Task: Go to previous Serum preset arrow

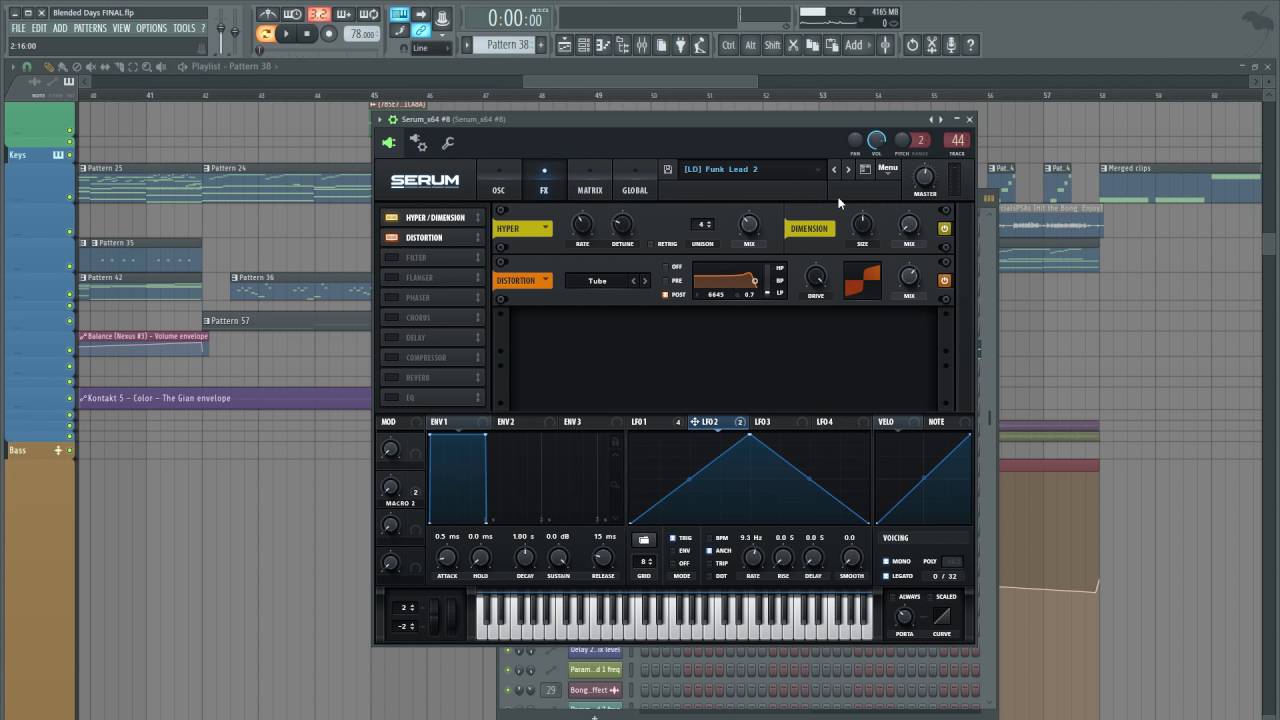Action: [834, 169]
